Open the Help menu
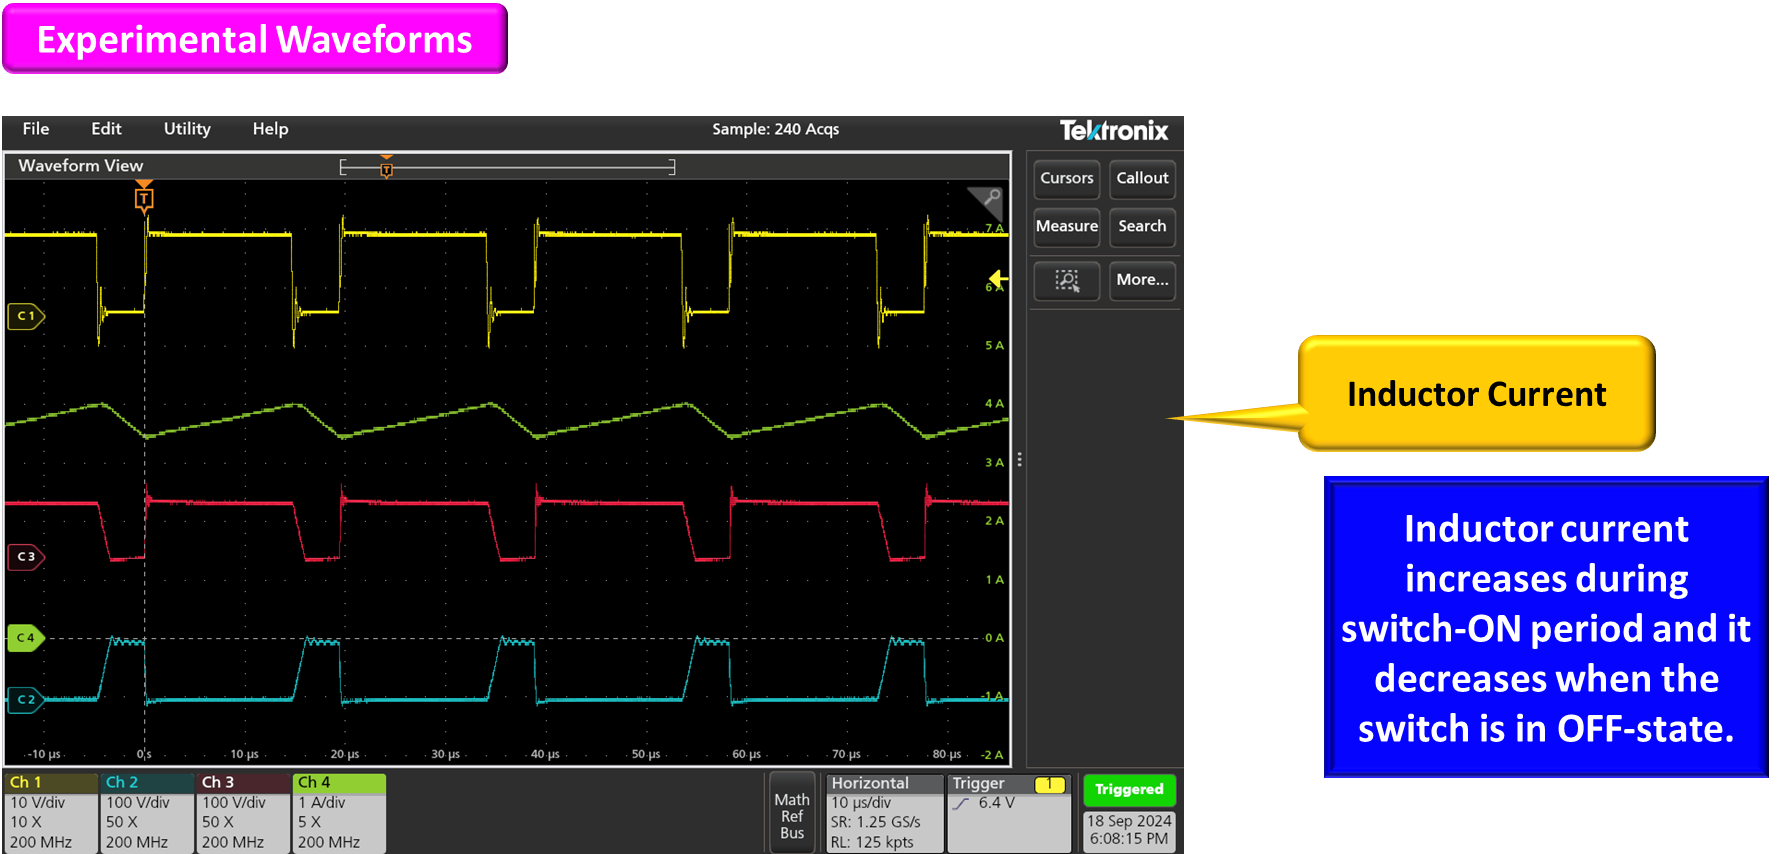Screen dimensions: 1786x854 pos(270,129)
